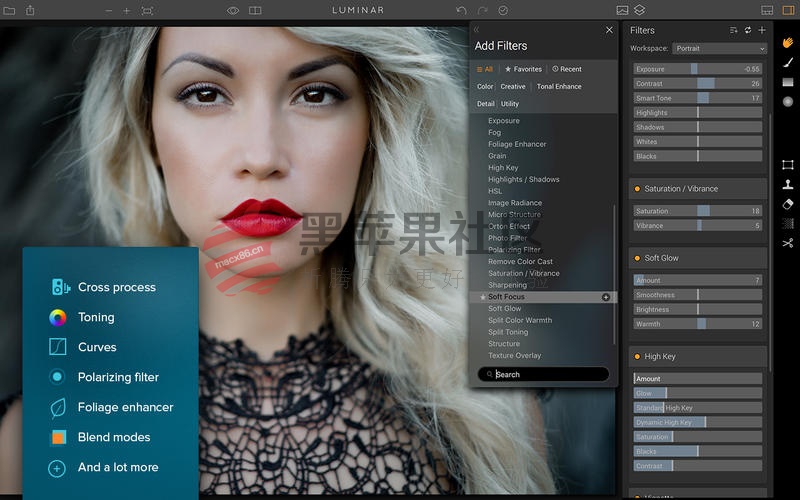
Task: Adjust the Warmth slider in Soft Glow
Action: [x=697, y=324]
